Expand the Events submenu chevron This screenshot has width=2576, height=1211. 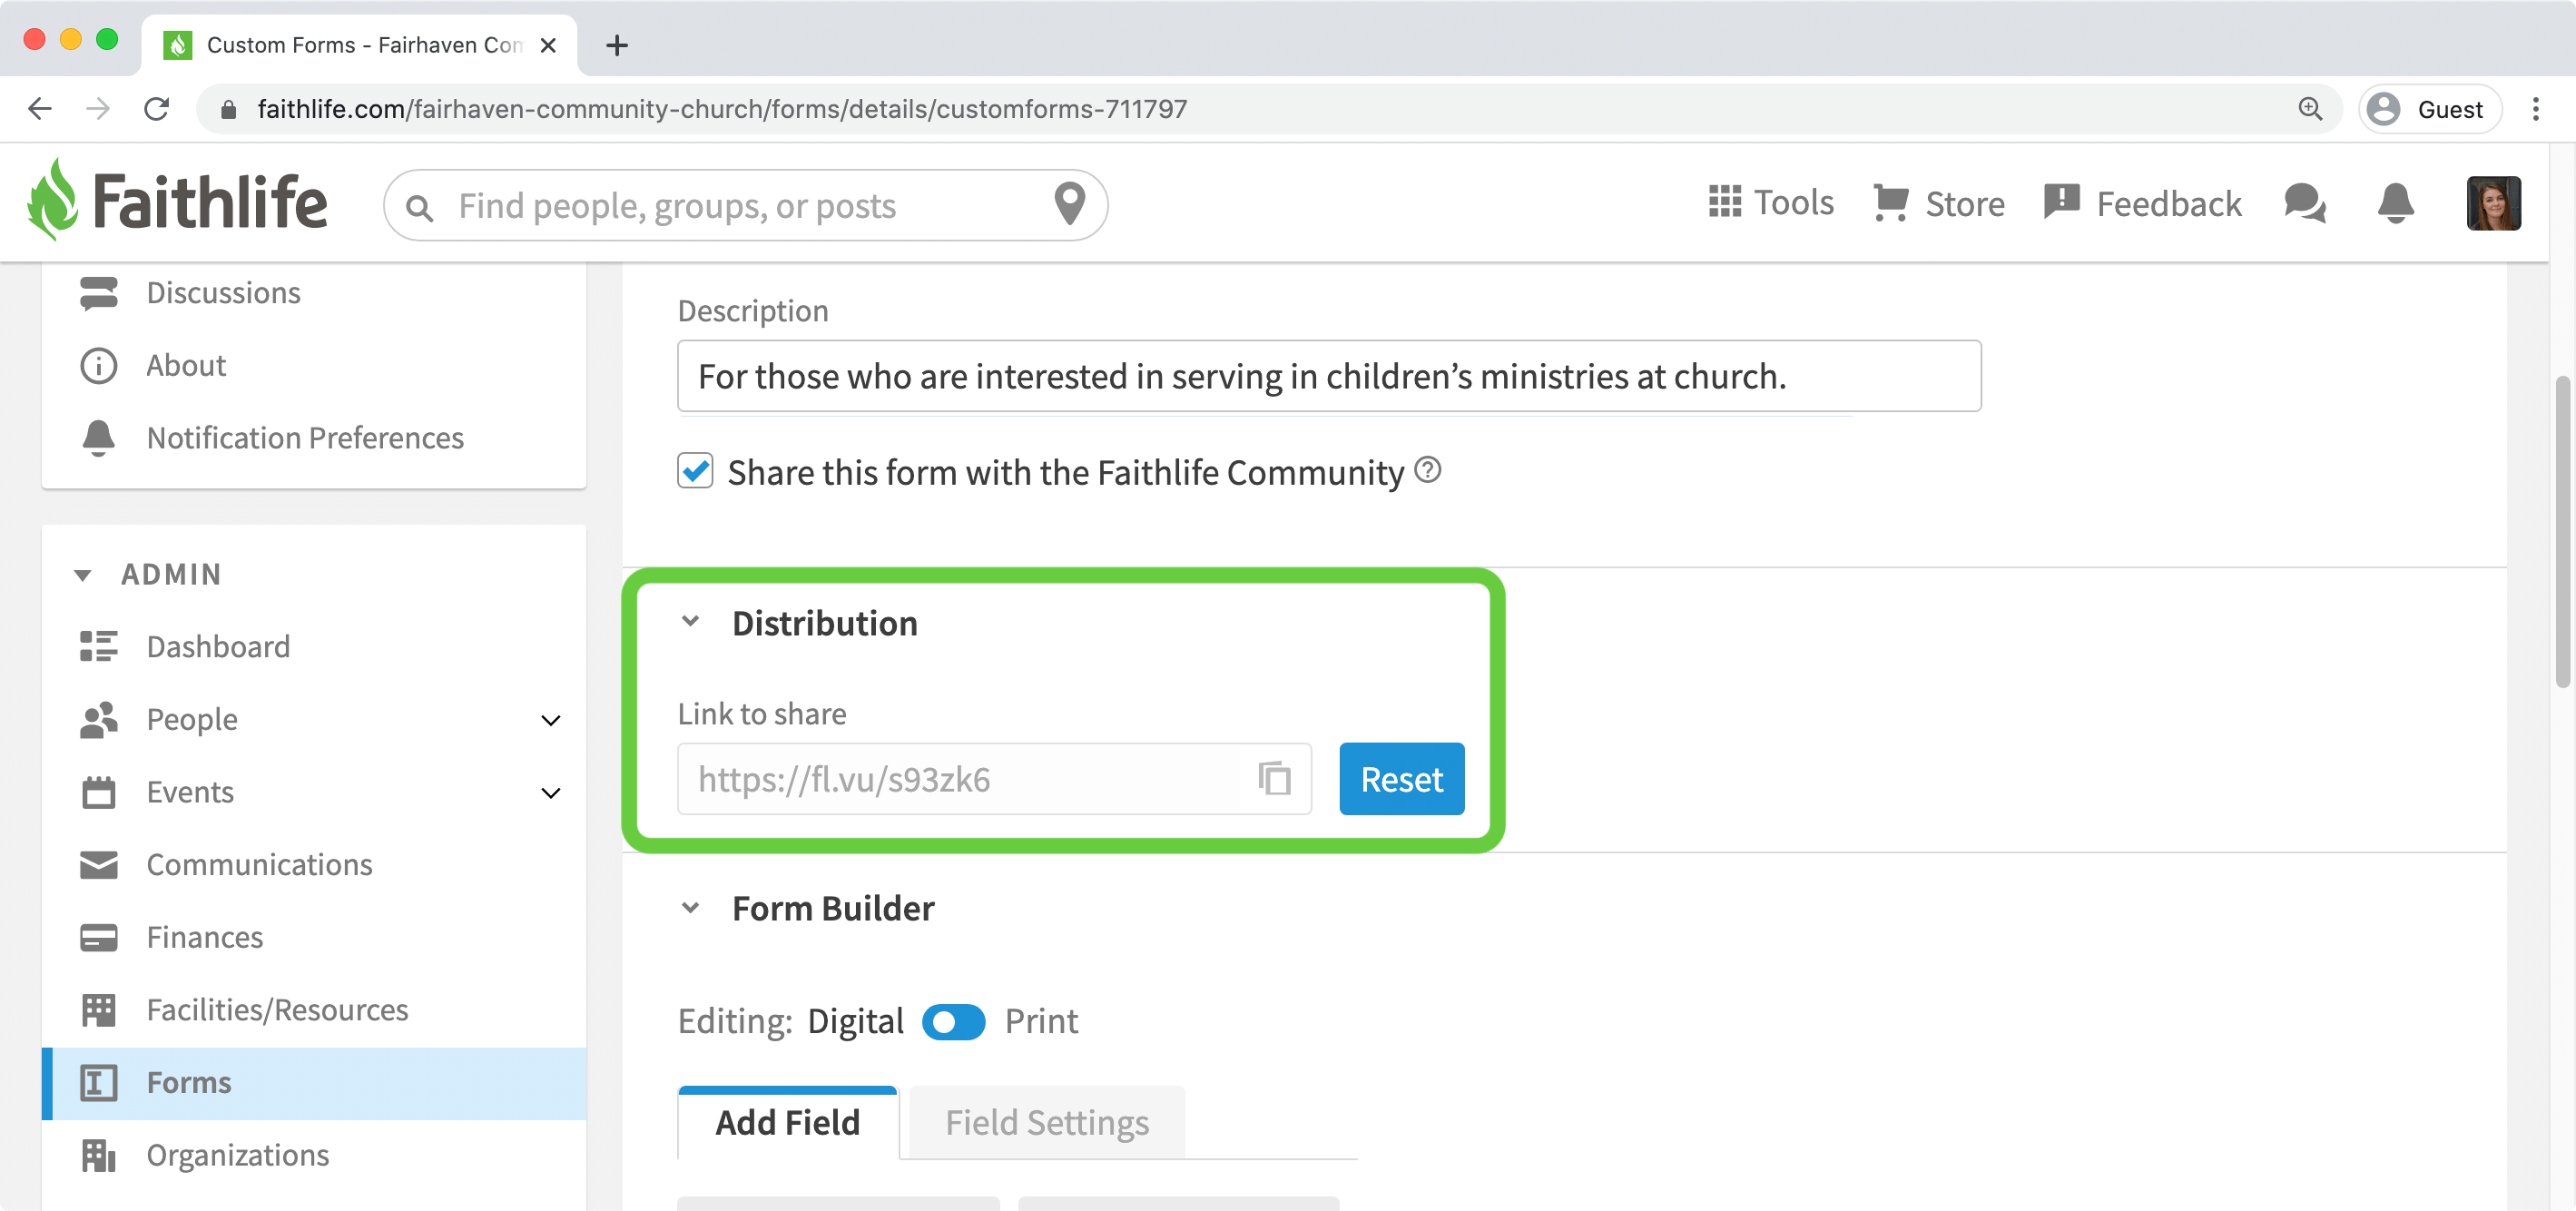[x=550, y=793]
